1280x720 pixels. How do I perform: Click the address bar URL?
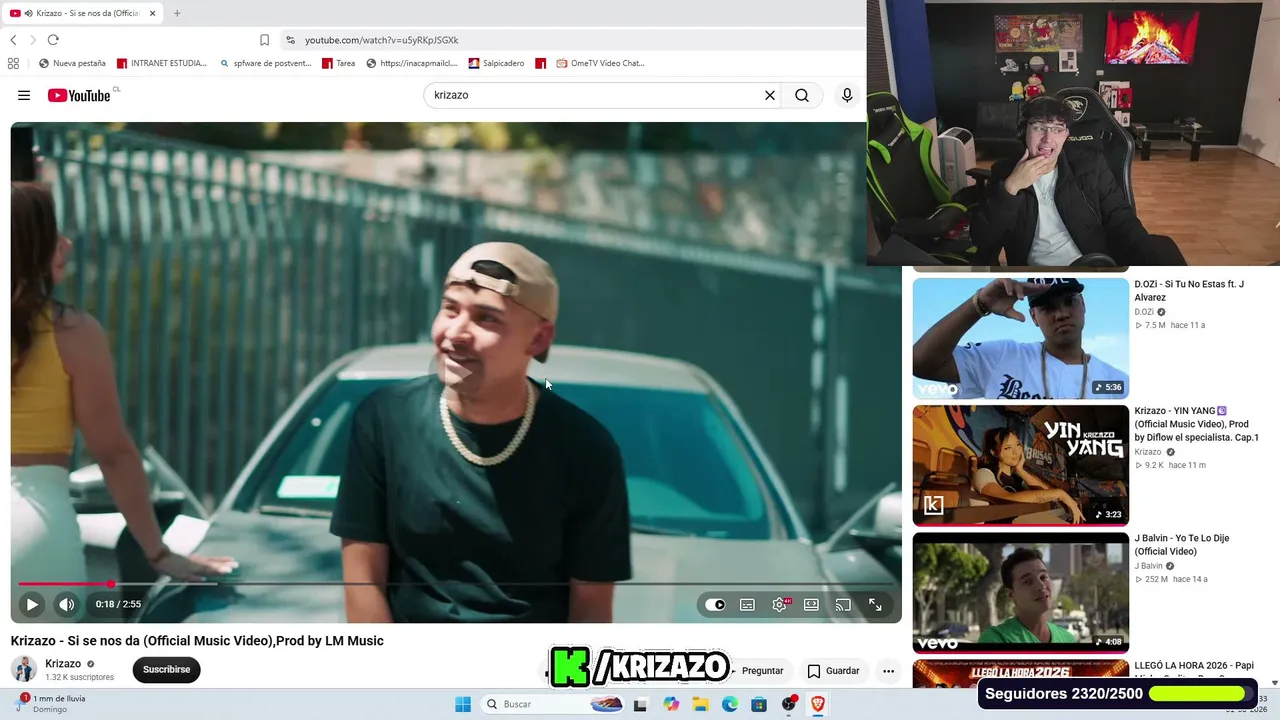pos(382,40)
